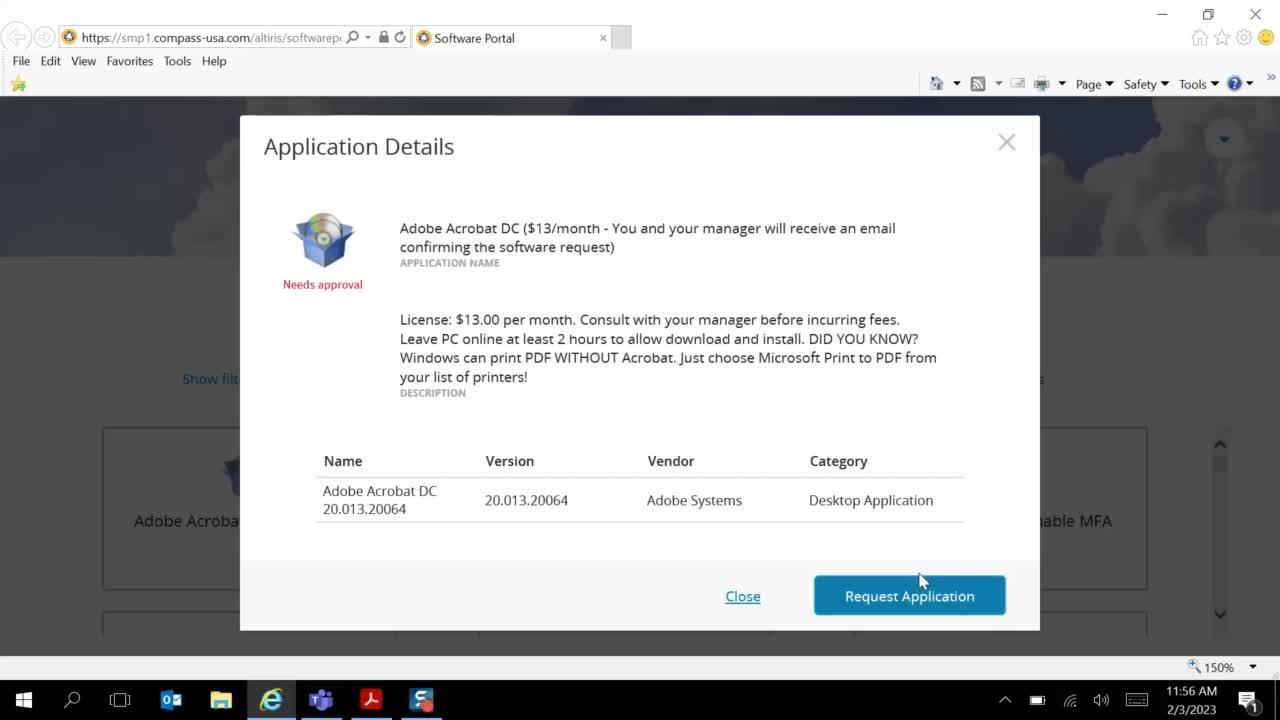Click the Version column header

coord(510,461)
